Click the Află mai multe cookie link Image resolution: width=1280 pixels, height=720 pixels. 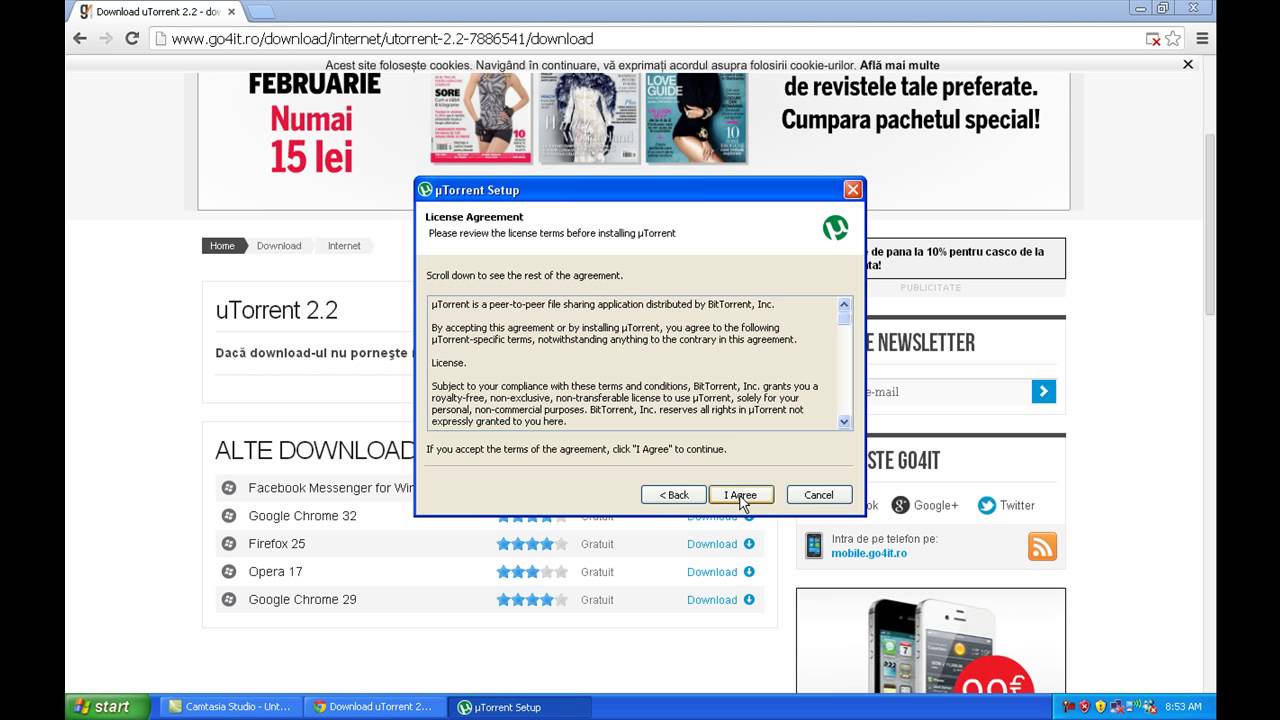click(x=899, y=65)
